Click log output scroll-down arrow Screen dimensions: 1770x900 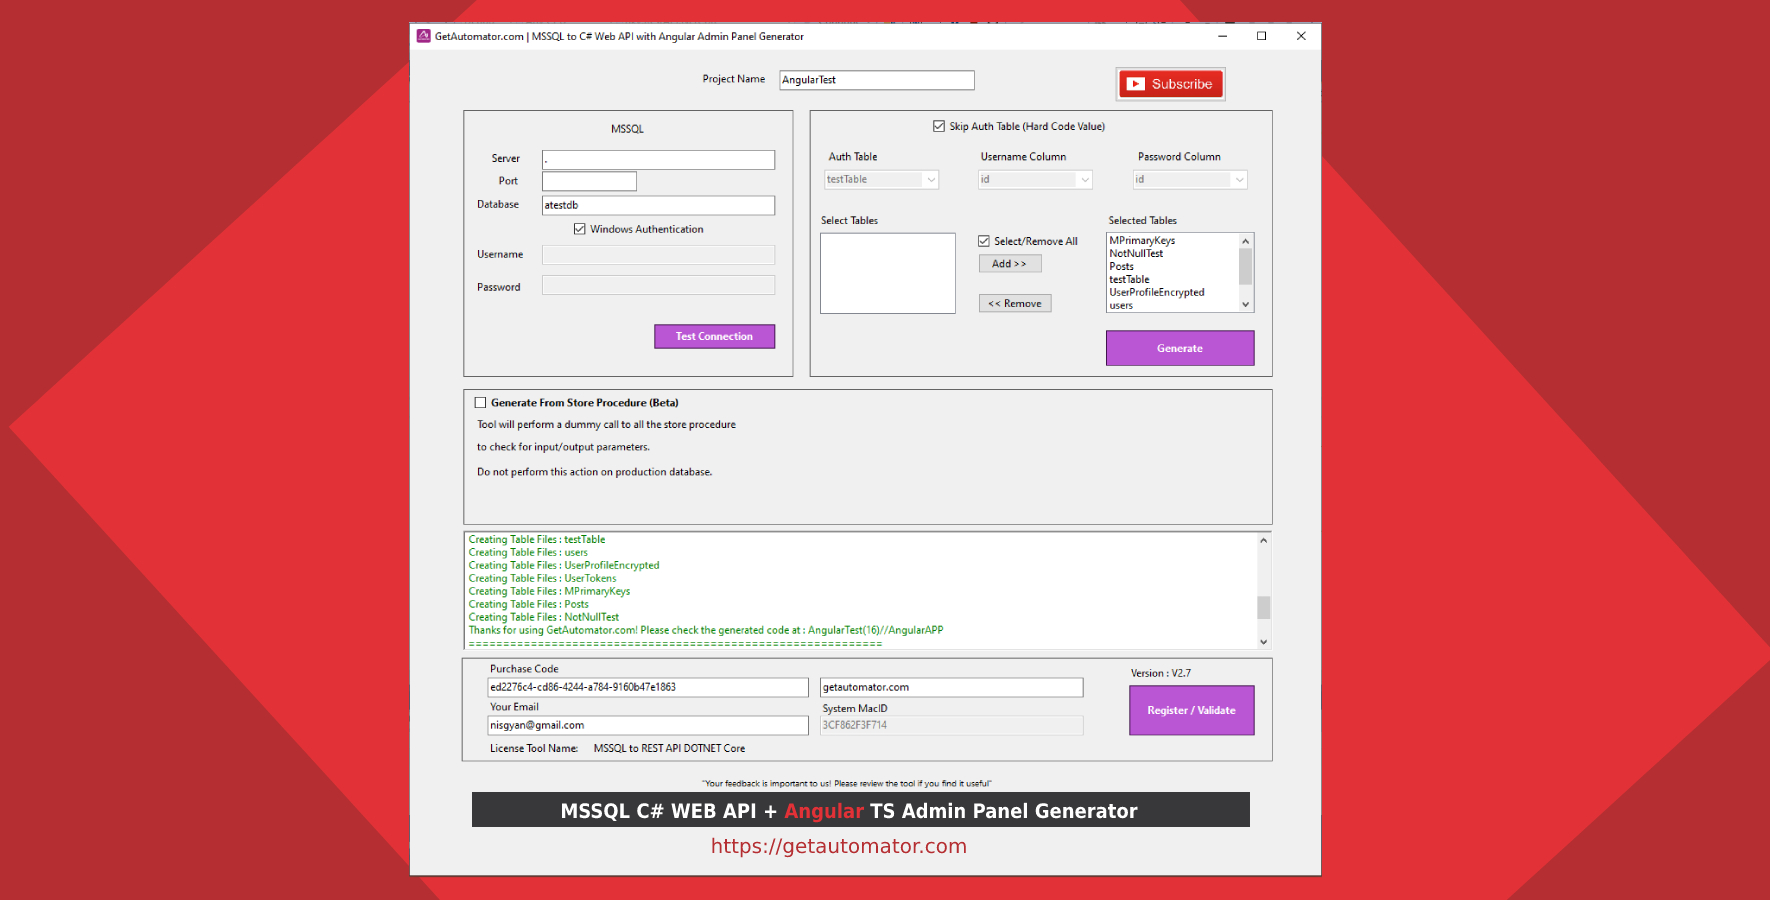tap(1264, 642)
